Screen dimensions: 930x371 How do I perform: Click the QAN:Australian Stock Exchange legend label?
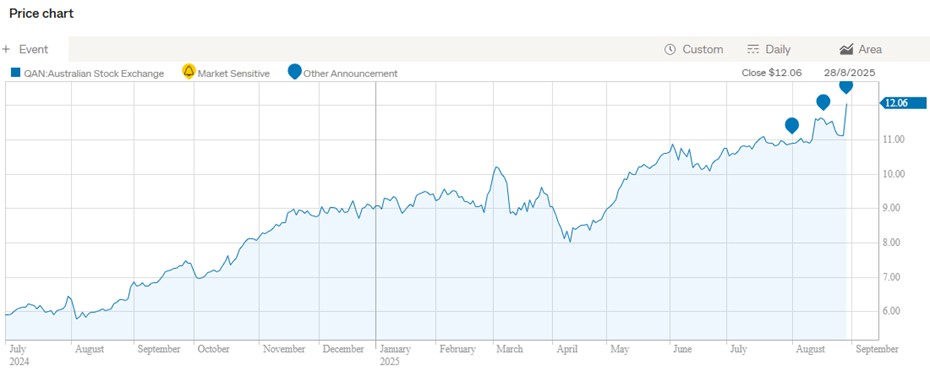tap(94, 73)
